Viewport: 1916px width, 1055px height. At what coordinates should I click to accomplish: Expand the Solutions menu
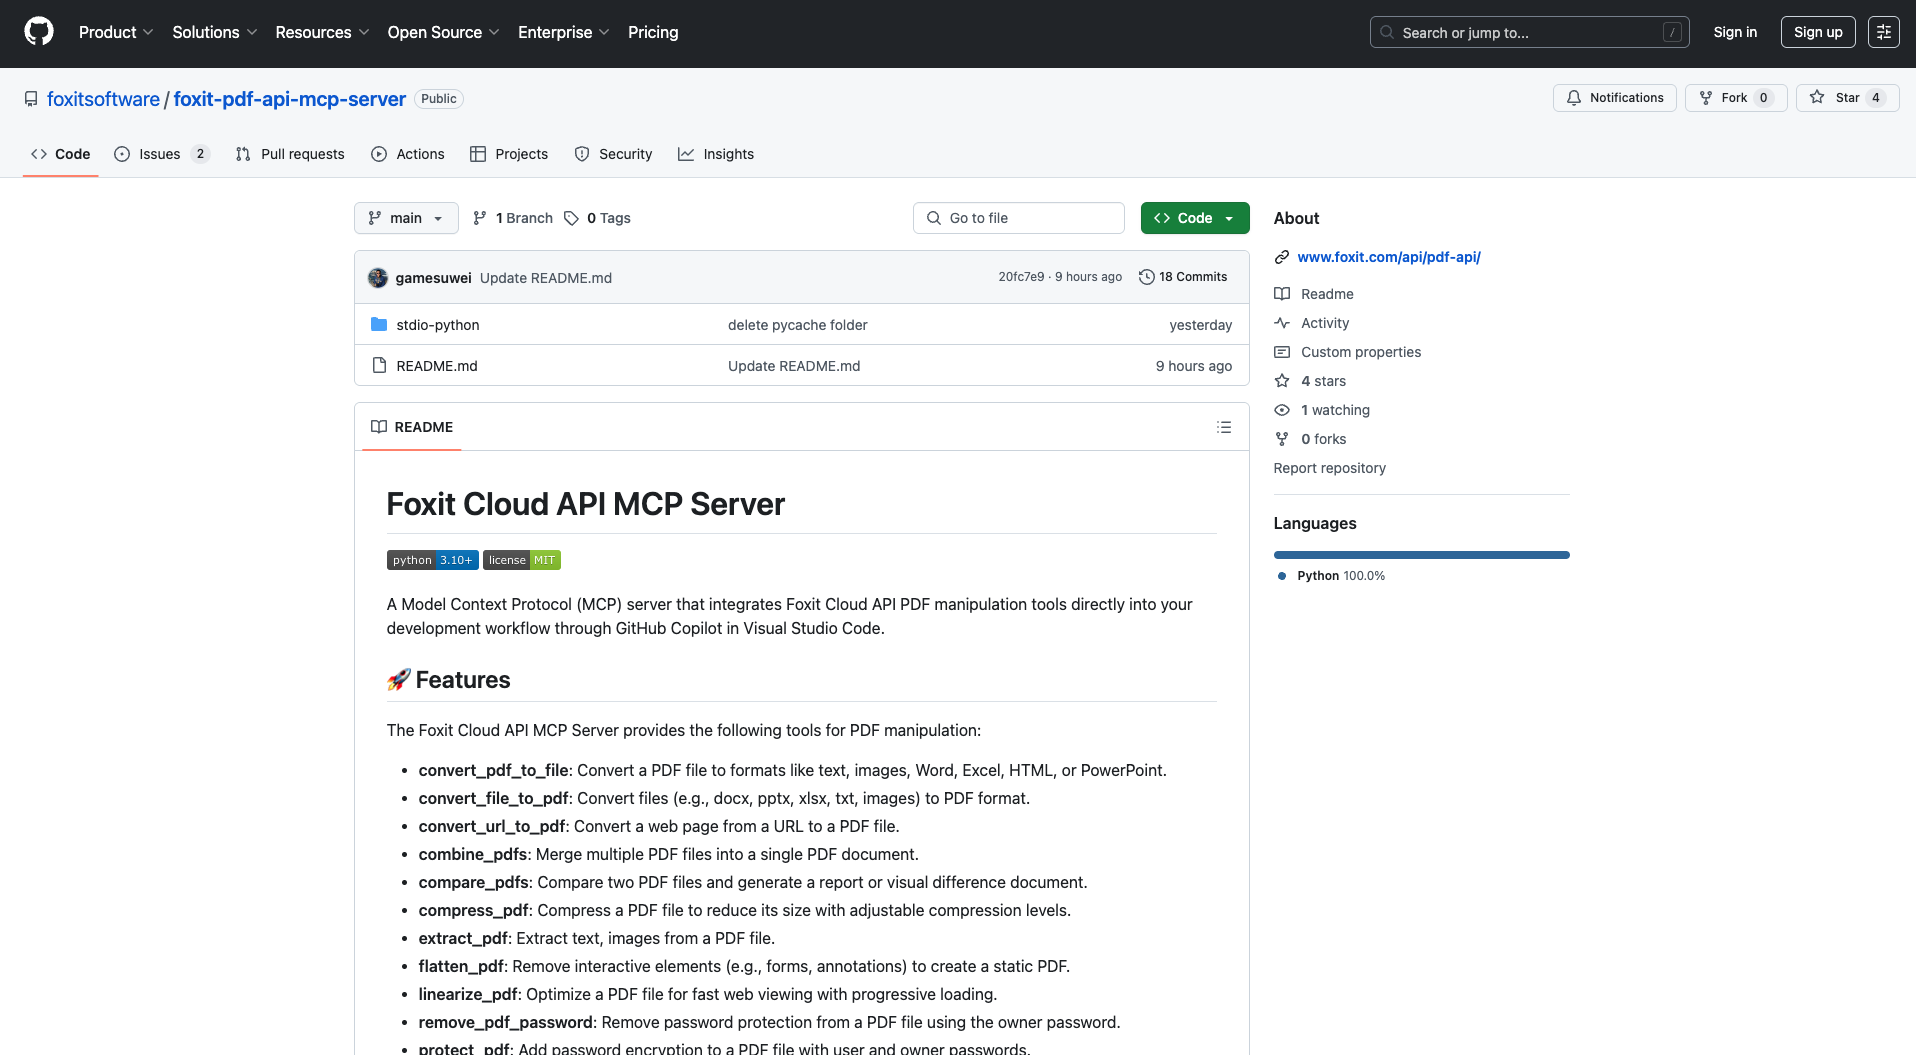point(215,32)
